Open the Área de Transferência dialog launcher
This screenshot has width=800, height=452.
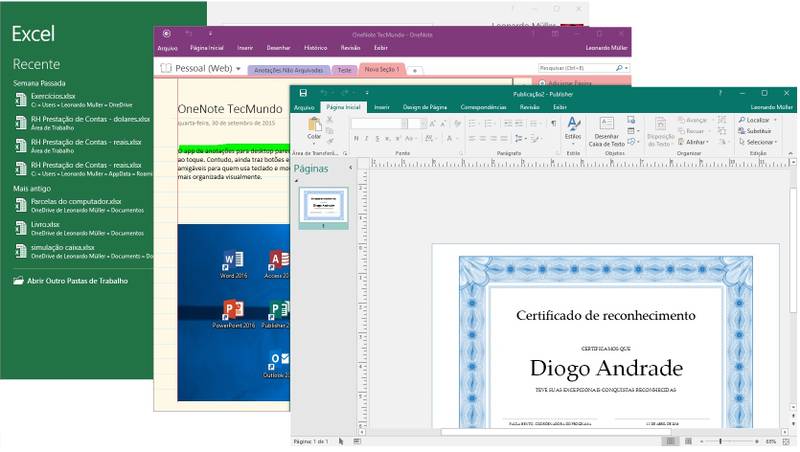point(345,153)
